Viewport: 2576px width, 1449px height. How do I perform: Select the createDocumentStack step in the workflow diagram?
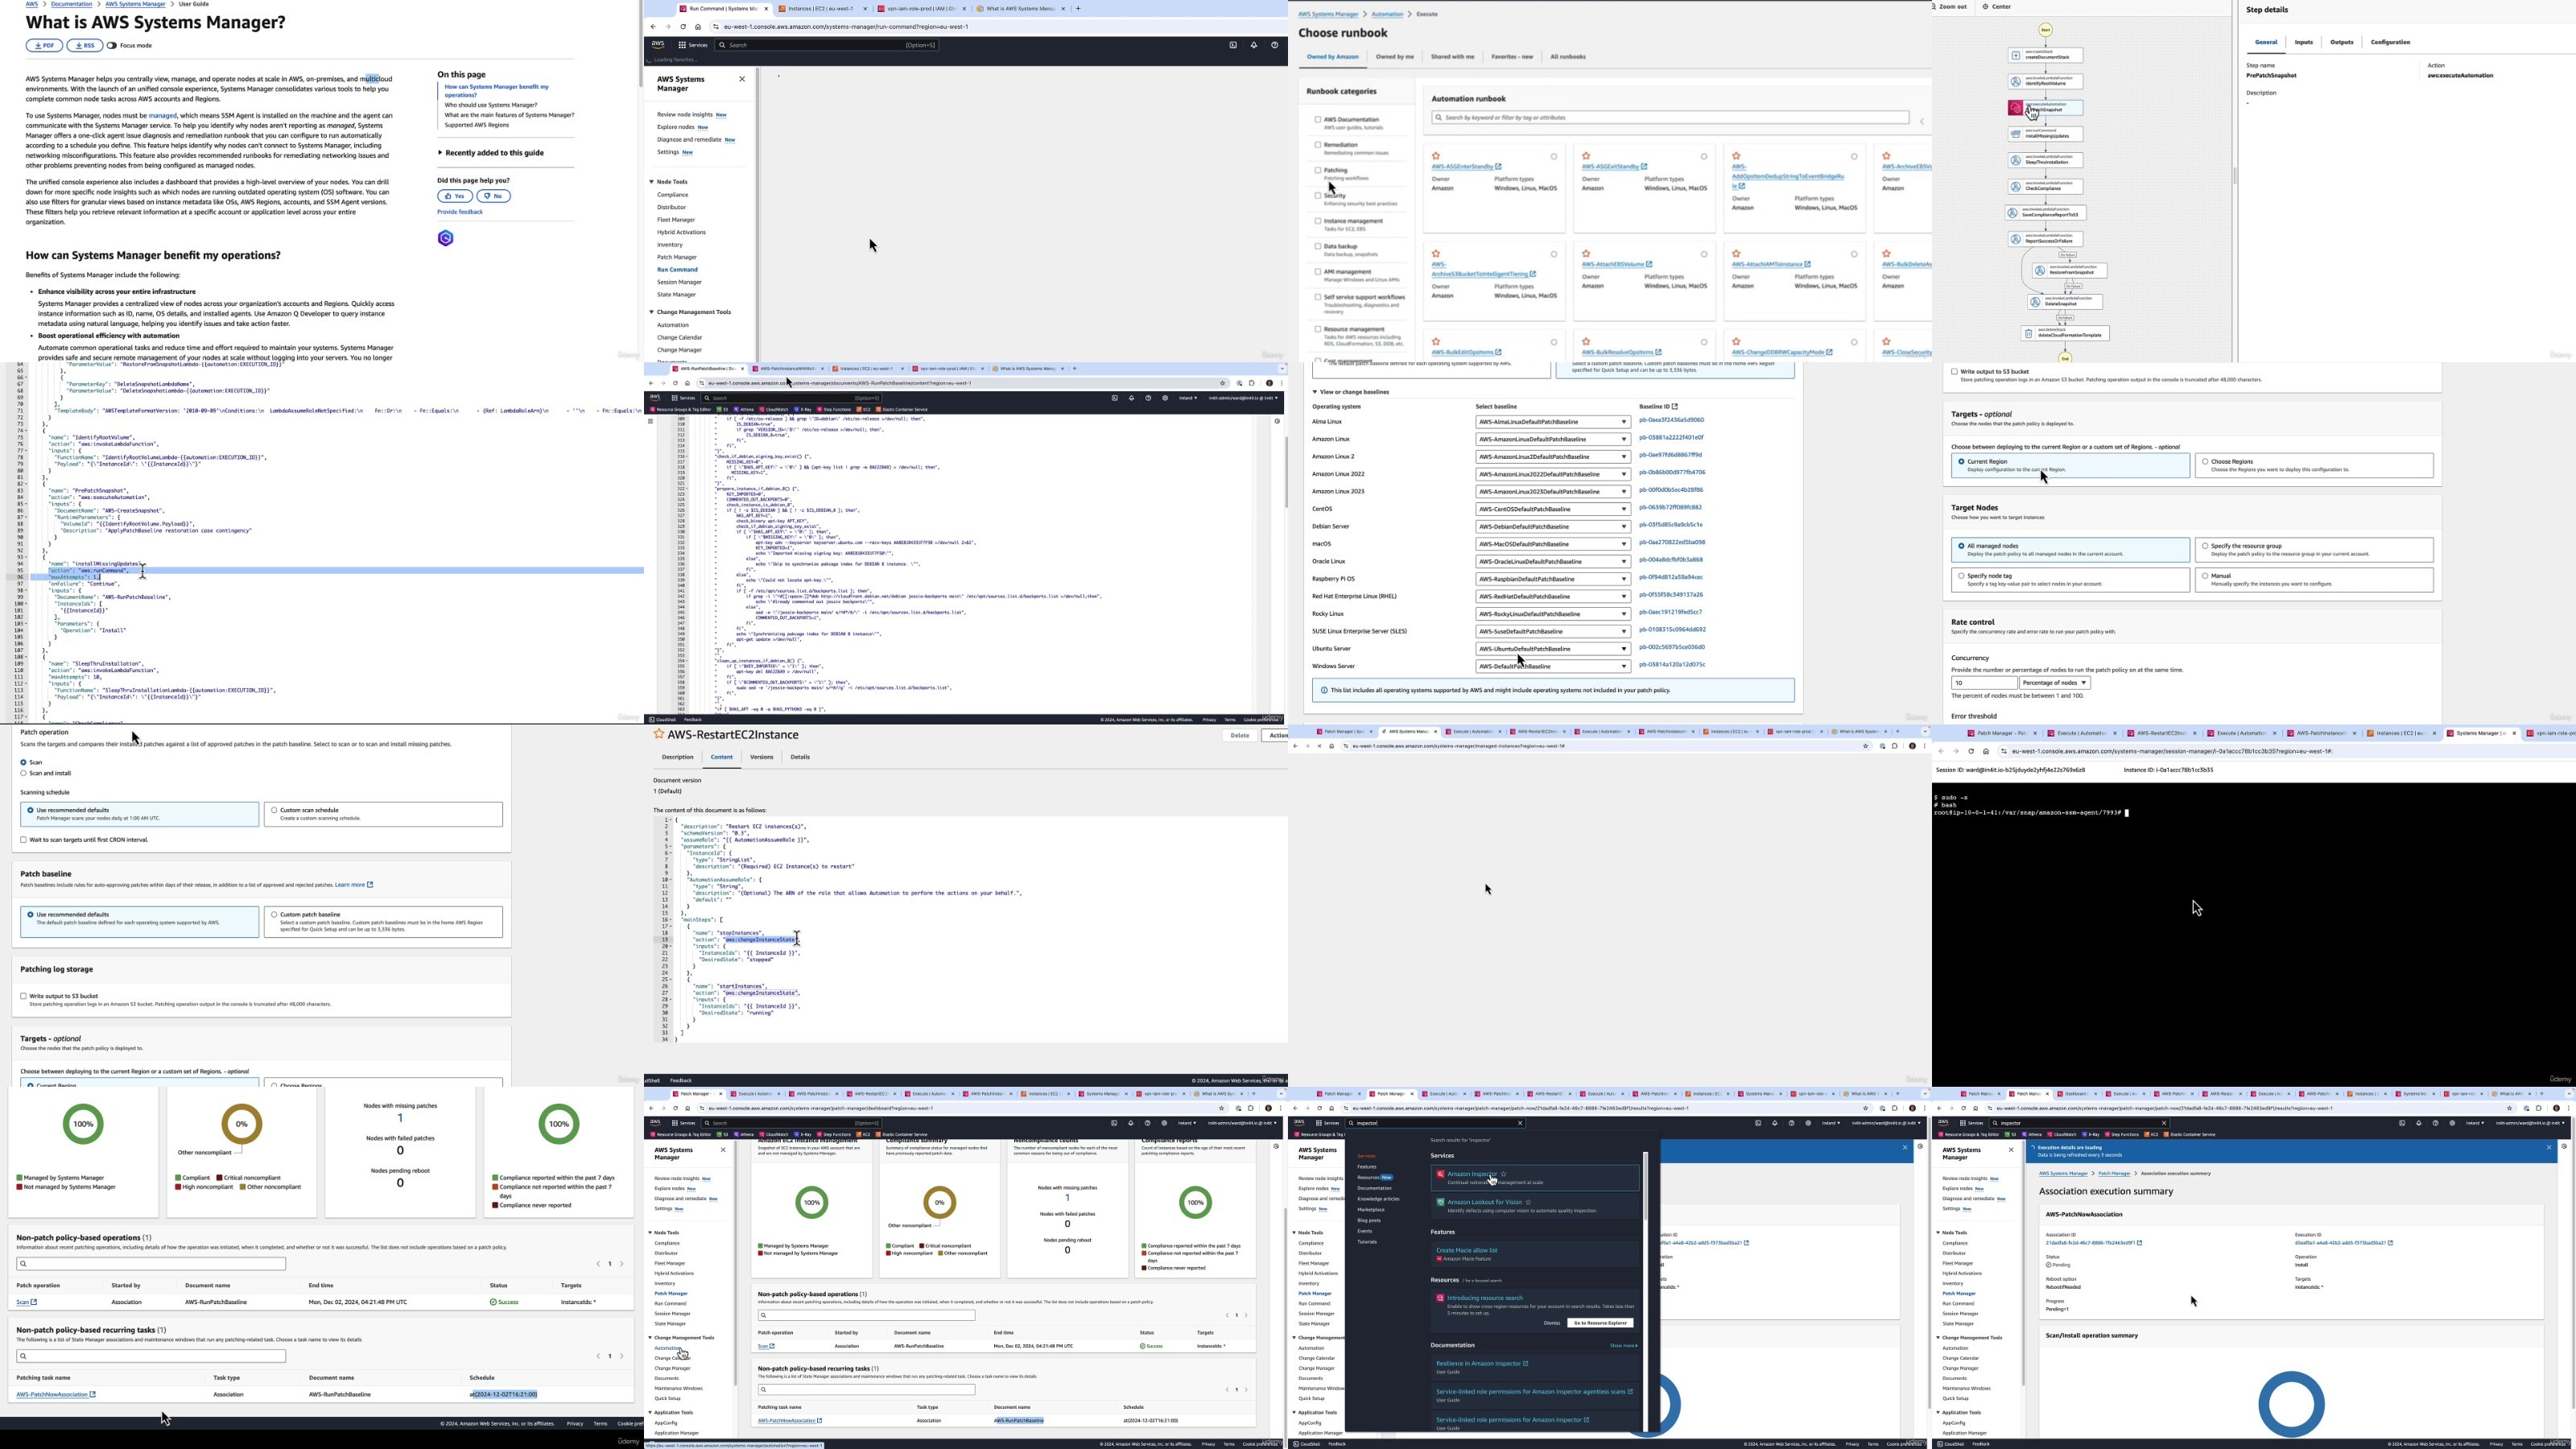pos(2046,56)
